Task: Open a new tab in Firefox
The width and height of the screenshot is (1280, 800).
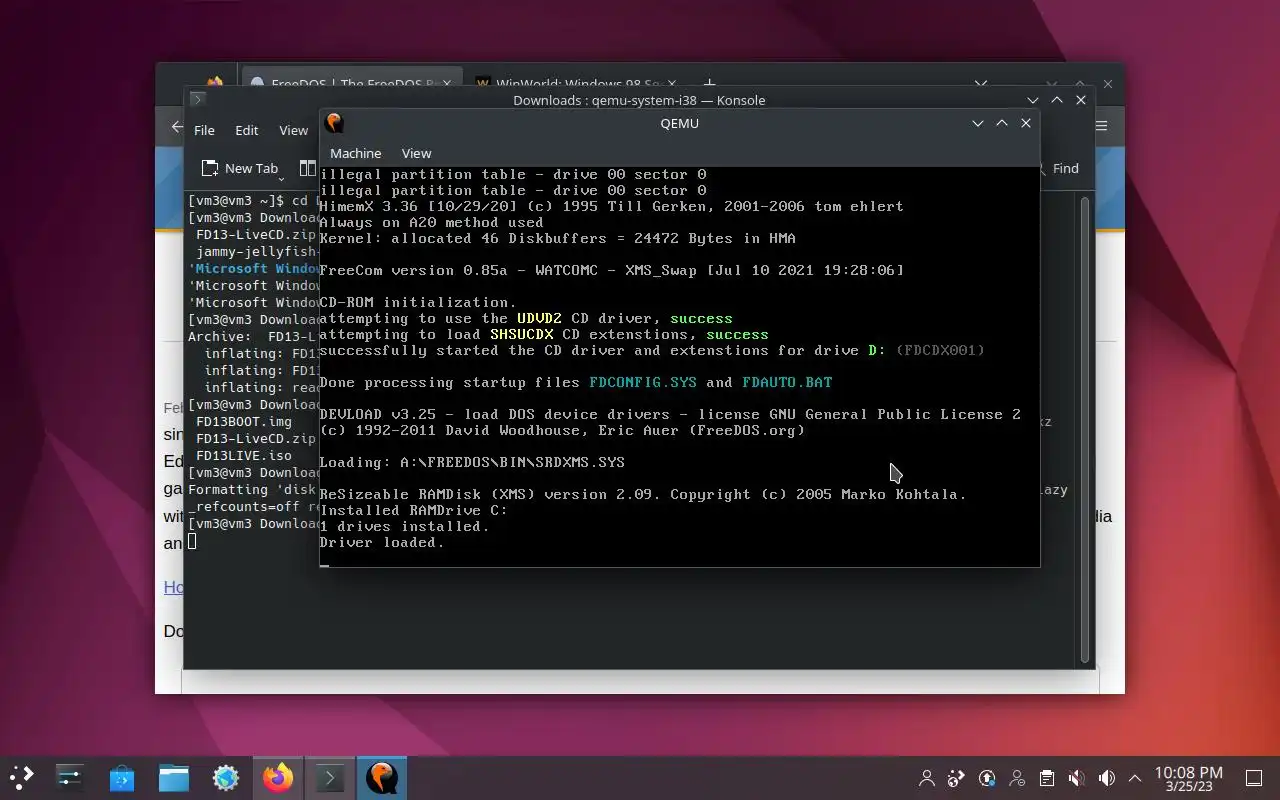Action: tap(709, 84)
